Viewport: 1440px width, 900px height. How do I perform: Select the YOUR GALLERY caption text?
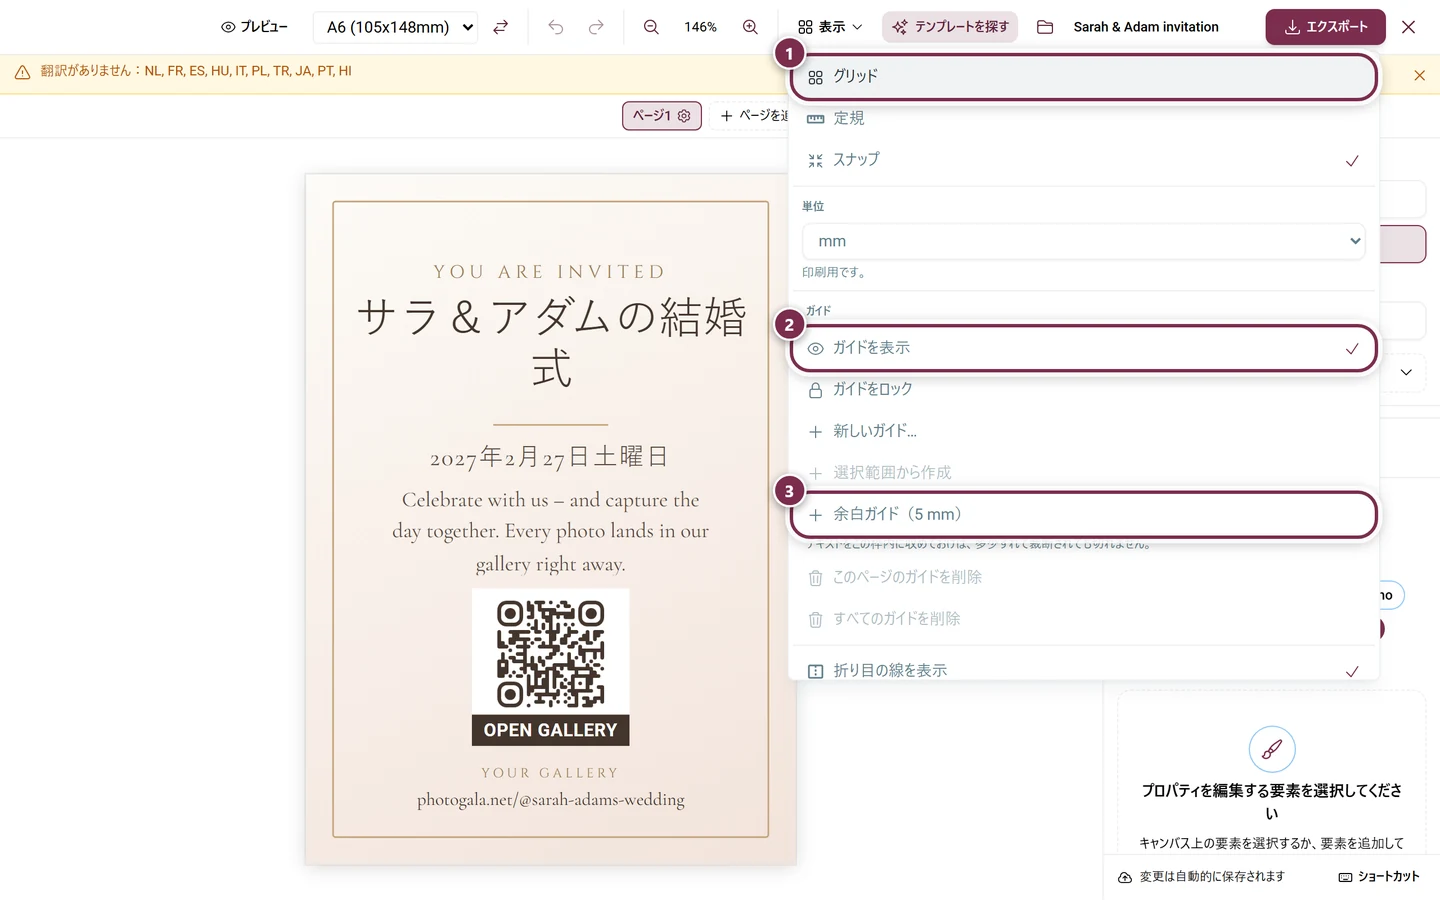point(550,773)
